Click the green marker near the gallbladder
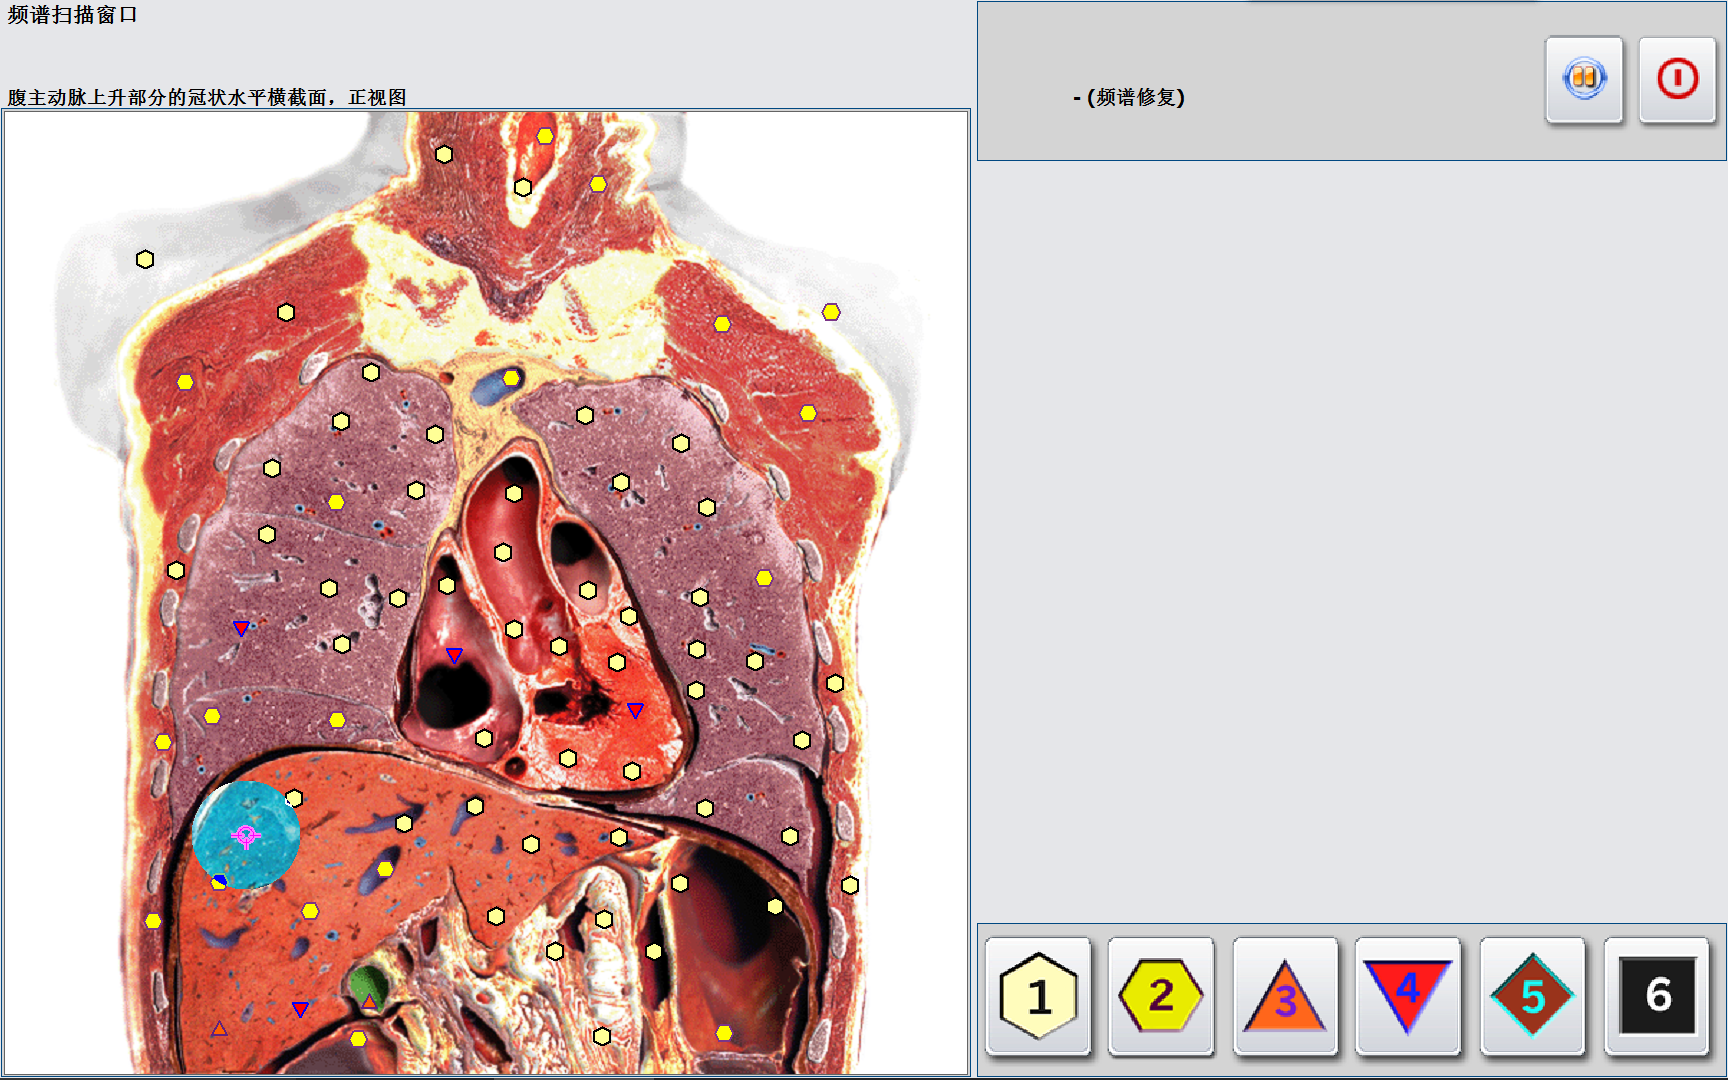Screen dimensions: 1728x1080 click(x=367, y=987)
